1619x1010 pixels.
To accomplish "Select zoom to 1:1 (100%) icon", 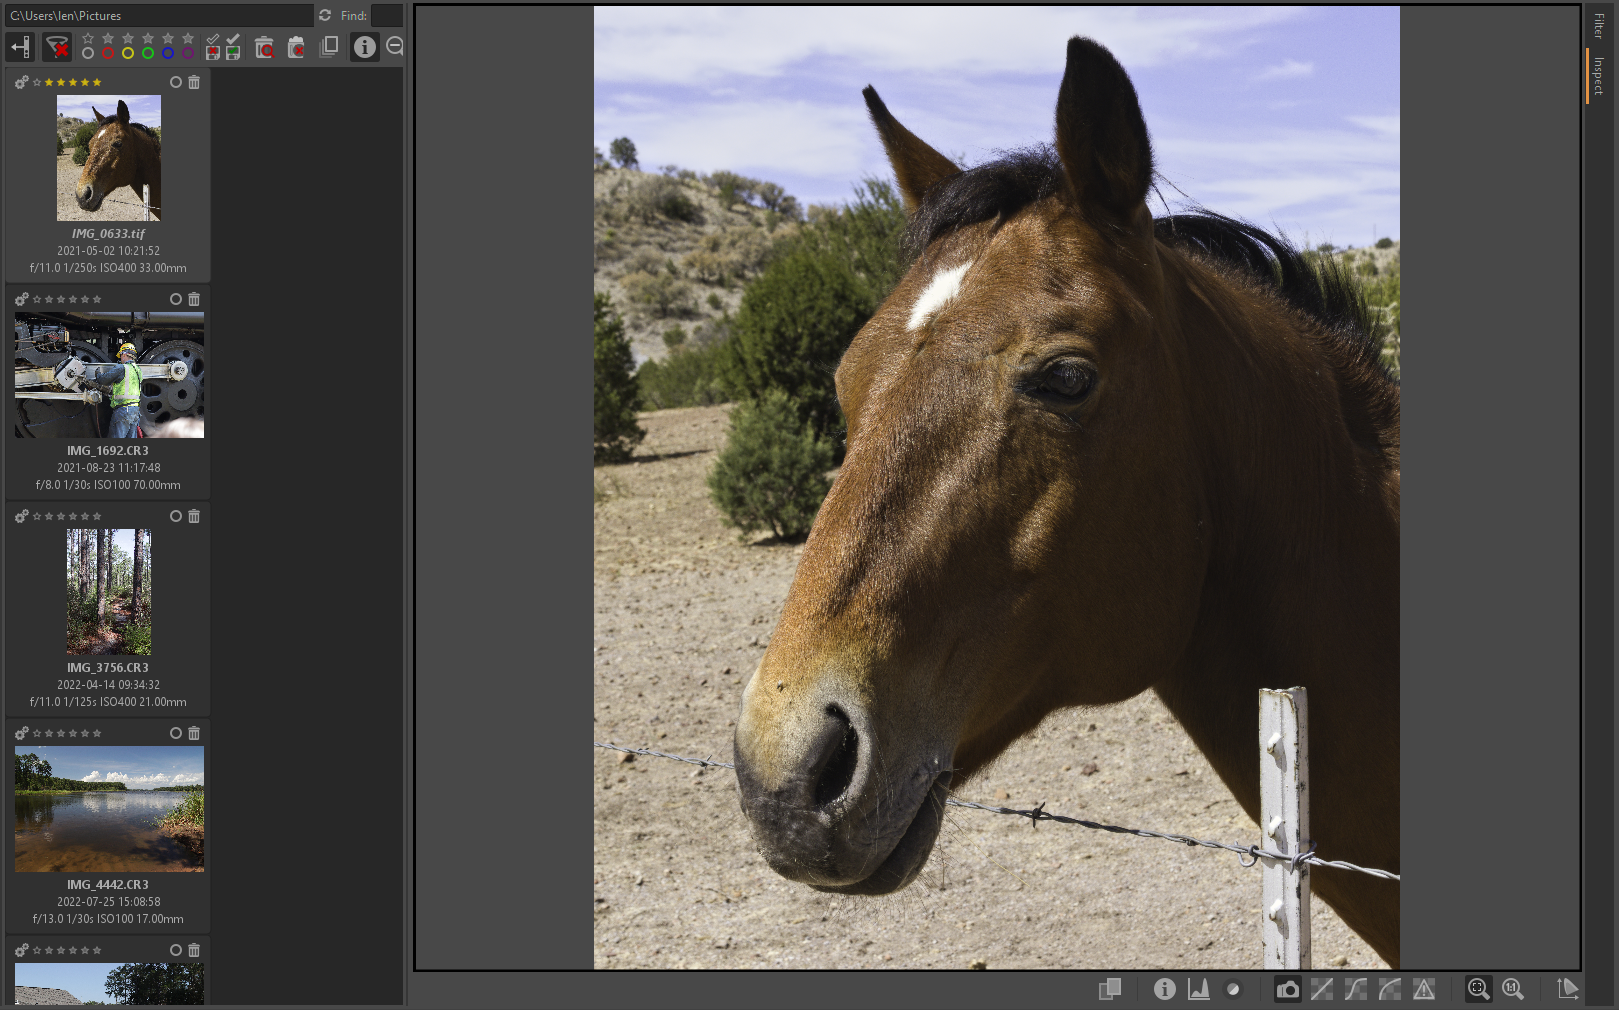I will coord(1512,989).
